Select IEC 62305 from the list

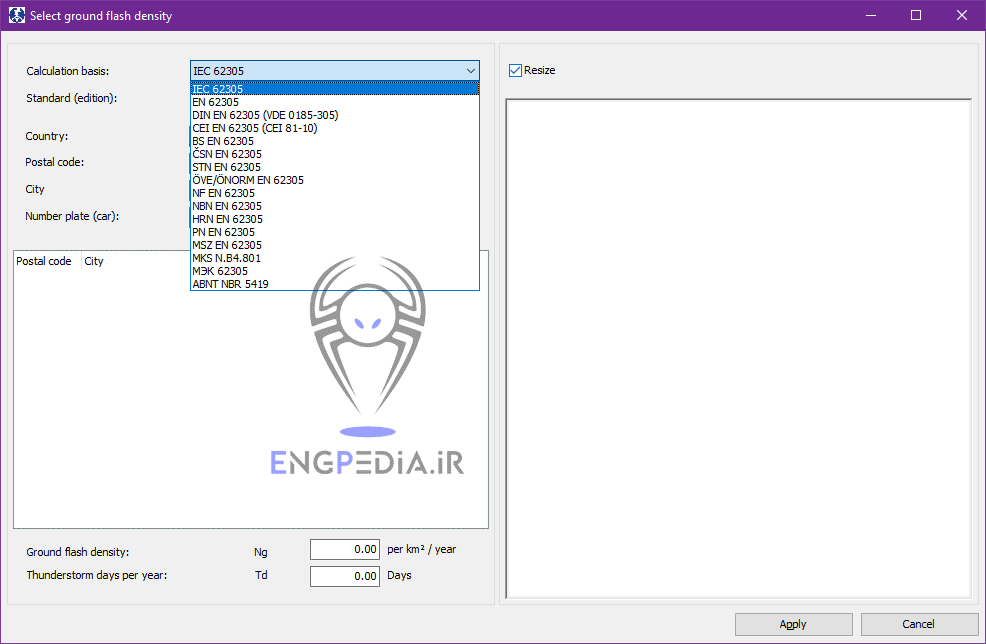(335, 89)
